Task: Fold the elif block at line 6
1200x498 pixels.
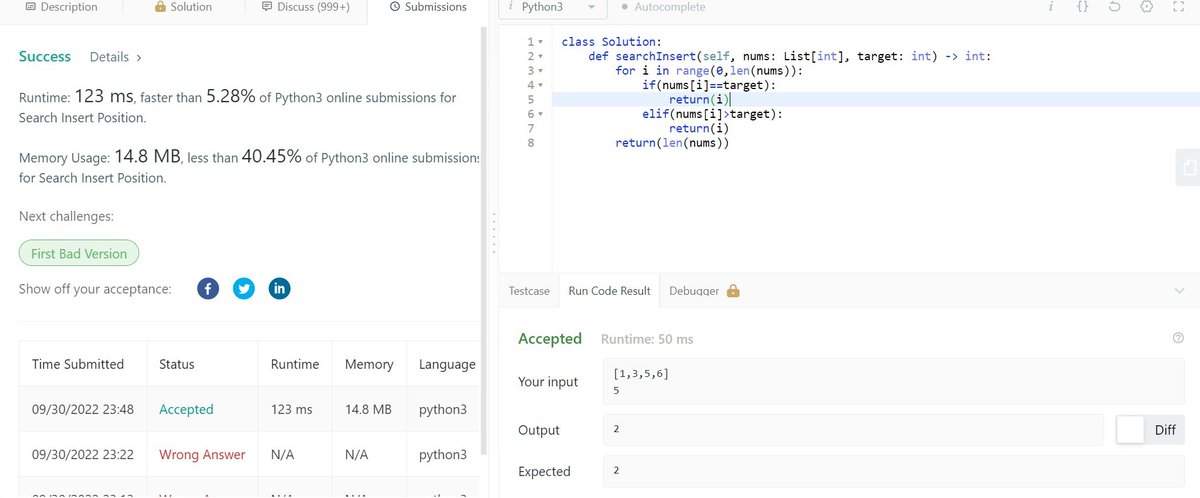Action: (x=540, y=114)
